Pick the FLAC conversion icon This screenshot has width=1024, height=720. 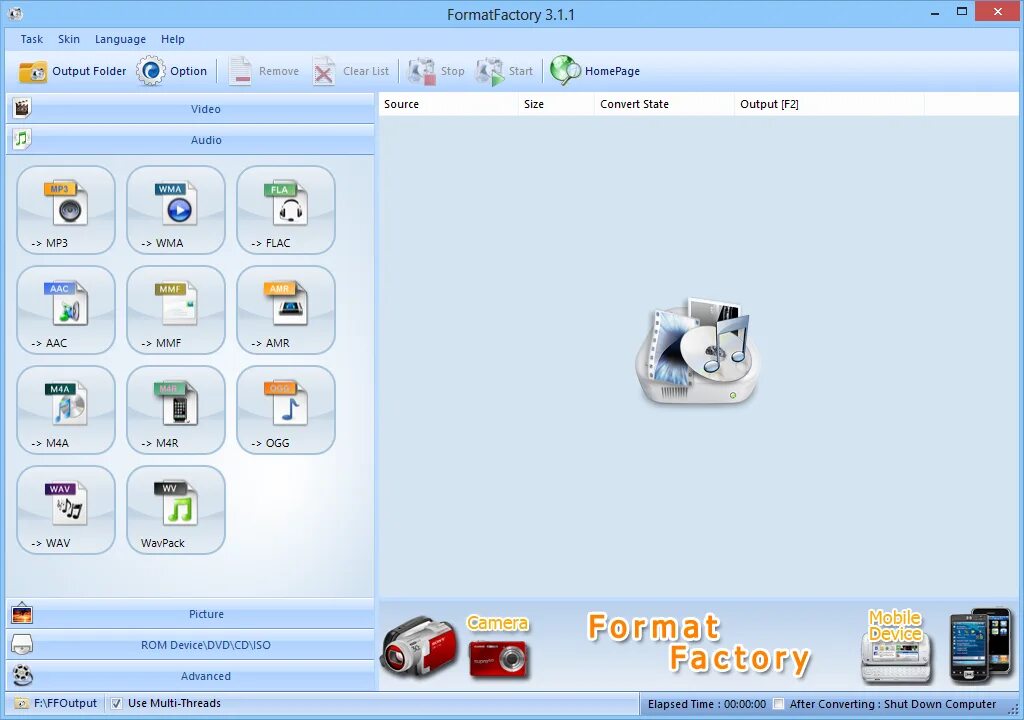[286, 210]
